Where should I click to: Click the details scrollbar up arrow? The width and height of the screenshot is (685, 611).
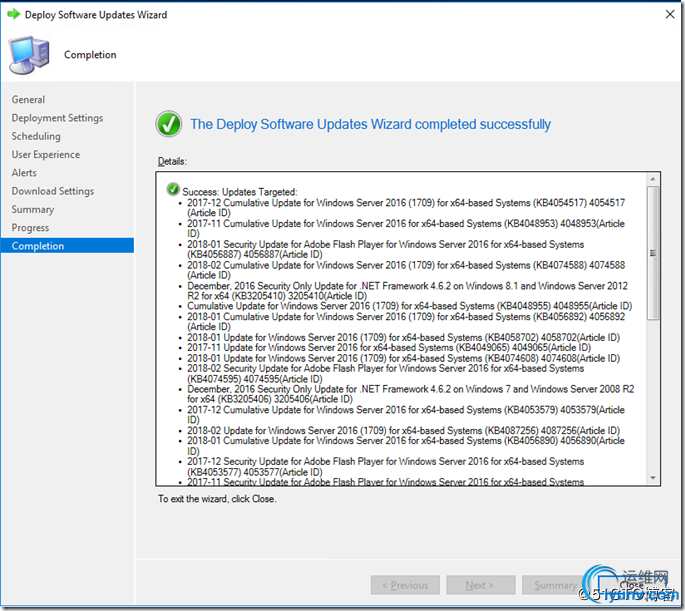pos(653,179)
